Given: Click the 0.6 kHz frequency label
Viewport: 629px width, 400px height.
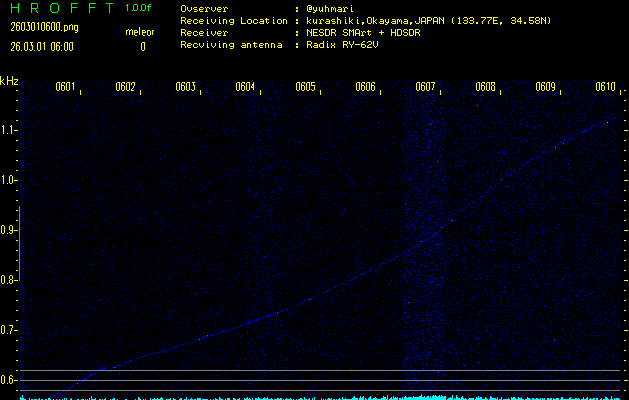Looking at the screenshot, I should click(9, 380).
